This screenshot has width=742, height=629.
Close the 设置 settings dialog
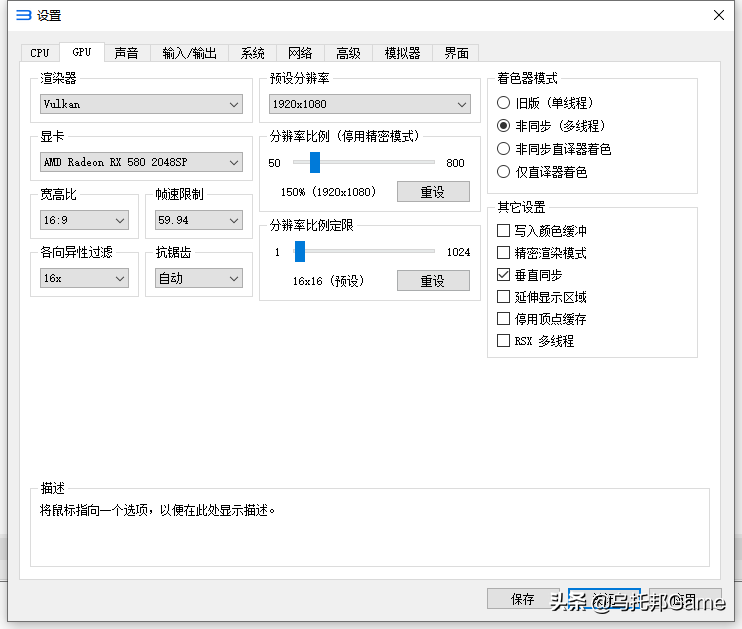718,15
